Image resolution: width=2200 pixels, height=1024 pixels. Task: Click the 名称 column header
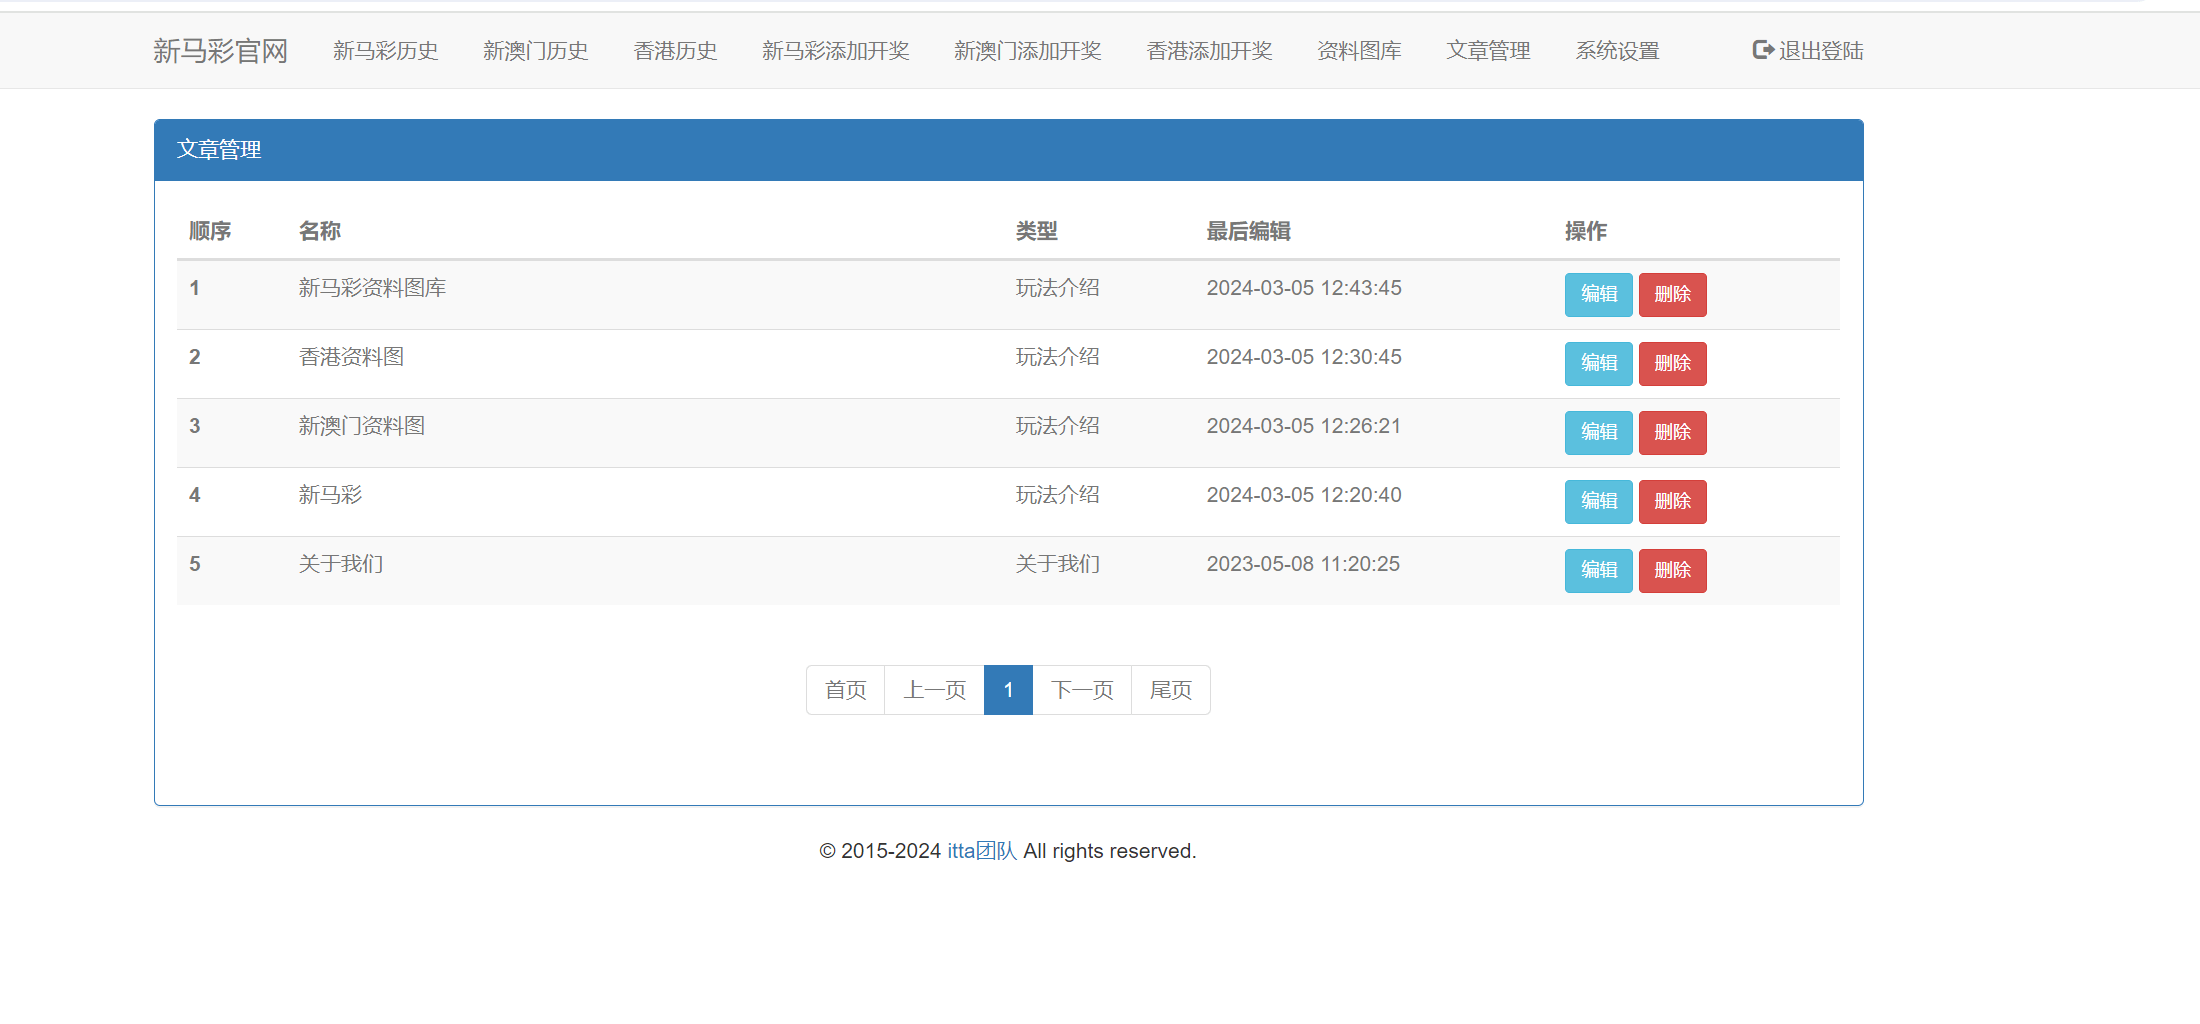320,231
